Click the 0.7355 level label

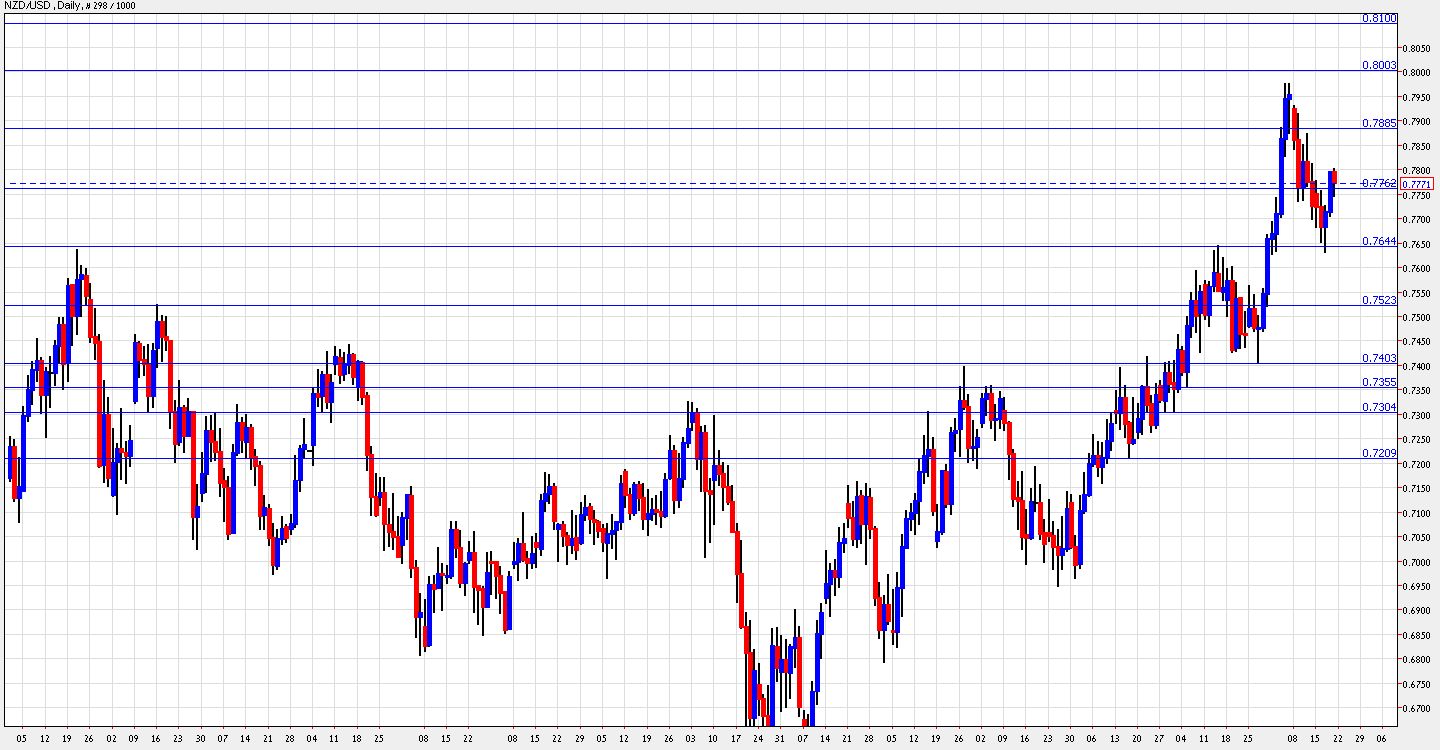click(x=1379, y=382)
